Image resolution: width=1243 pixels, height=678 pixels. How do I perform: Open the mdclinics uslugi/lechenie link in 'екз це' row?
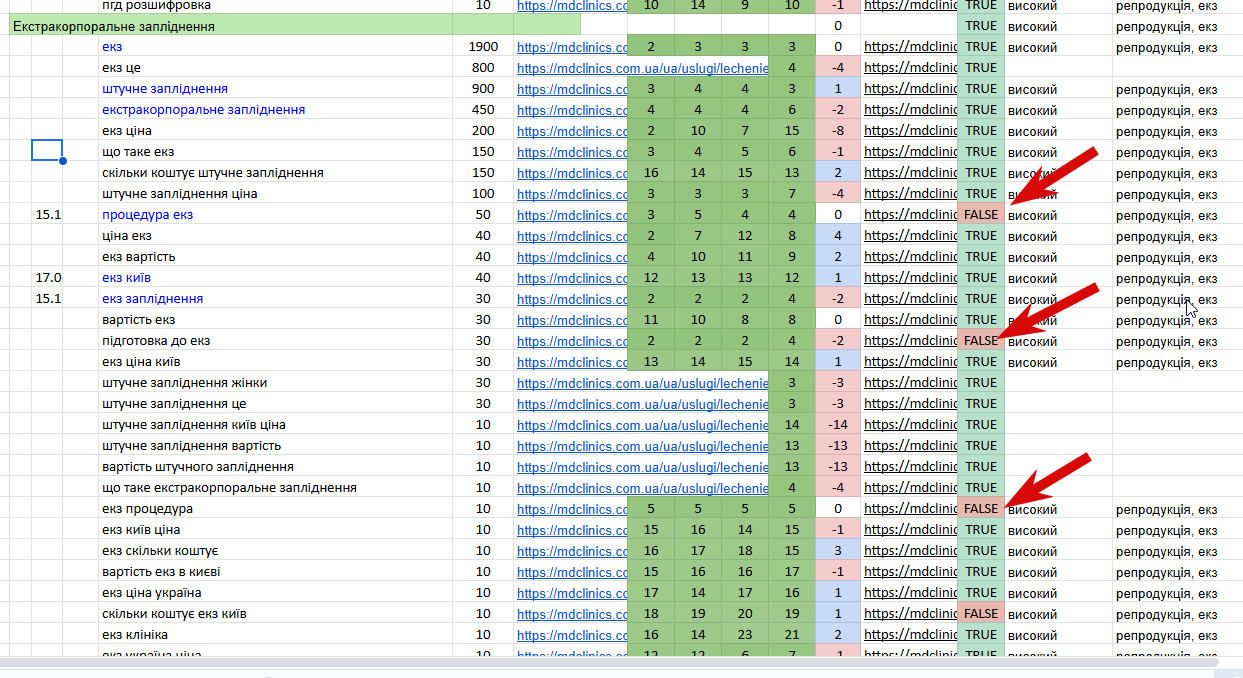643,68
